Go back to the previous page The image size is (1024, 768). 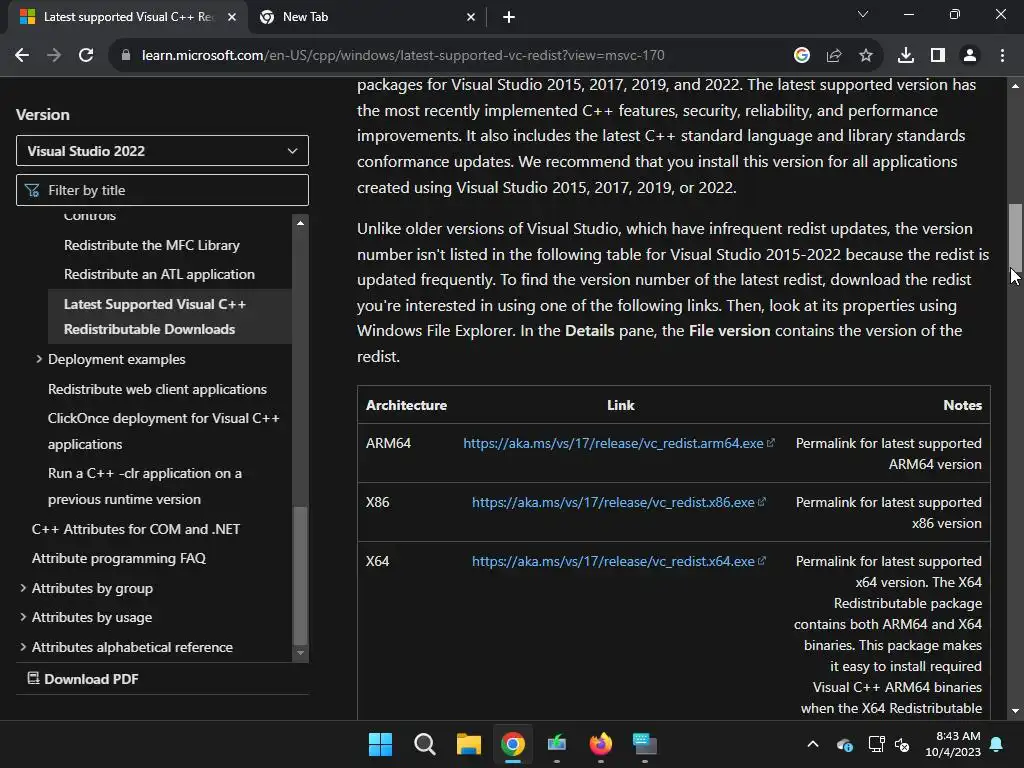pyautogui.click(x=22, y=56)
